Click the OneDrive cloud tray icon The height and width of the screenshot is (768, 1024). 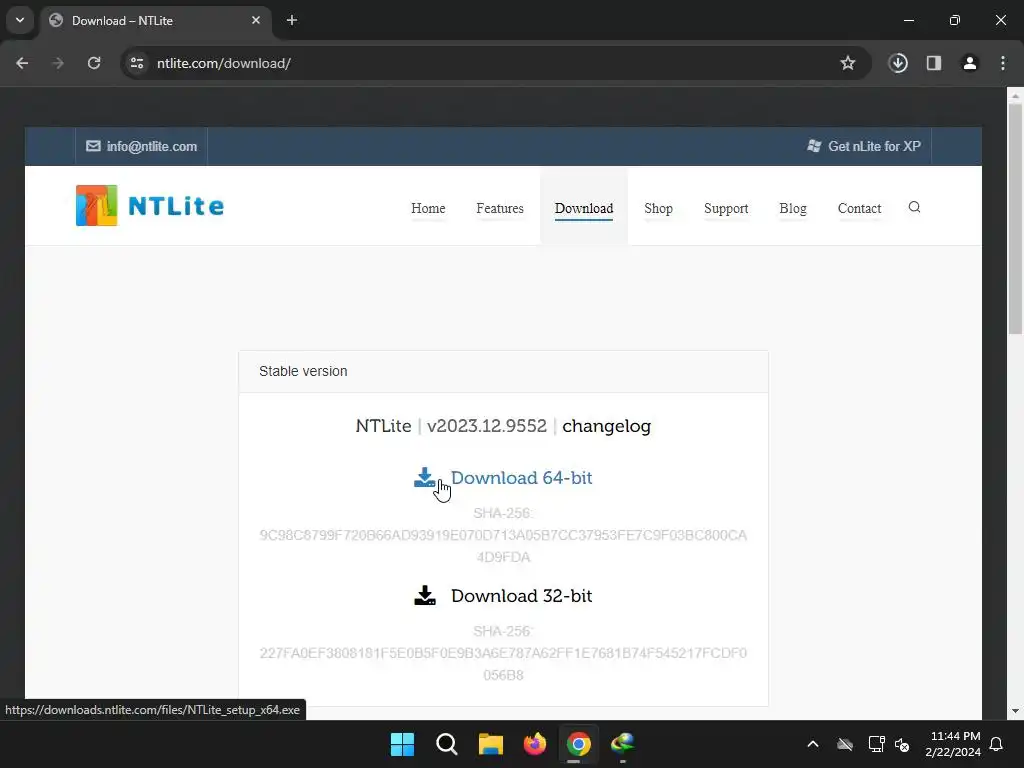click(x=845, y=744)
